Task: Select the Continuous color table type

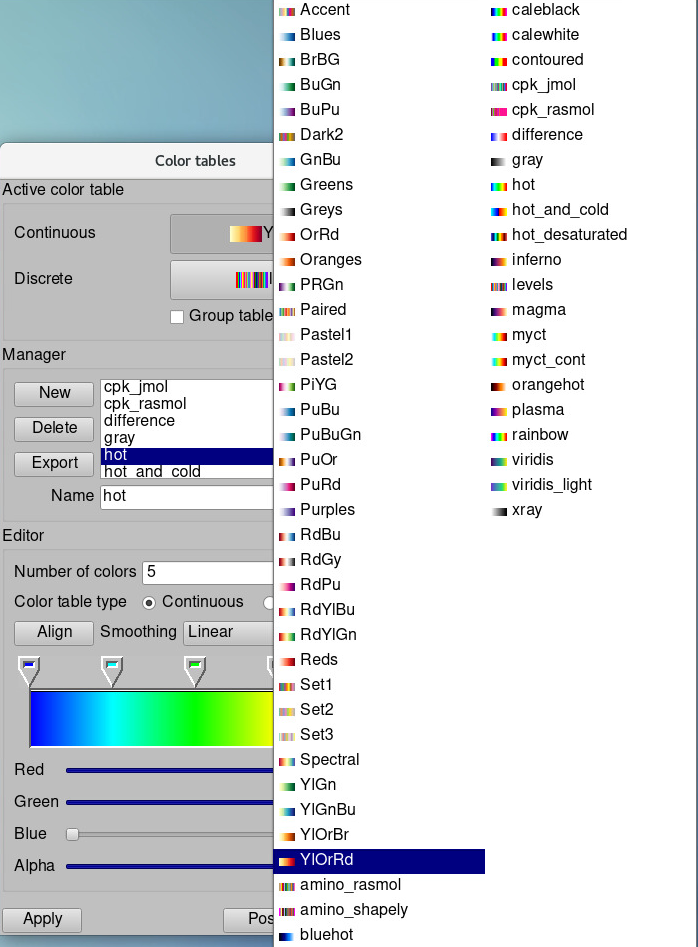Action: tap(150, 602)
